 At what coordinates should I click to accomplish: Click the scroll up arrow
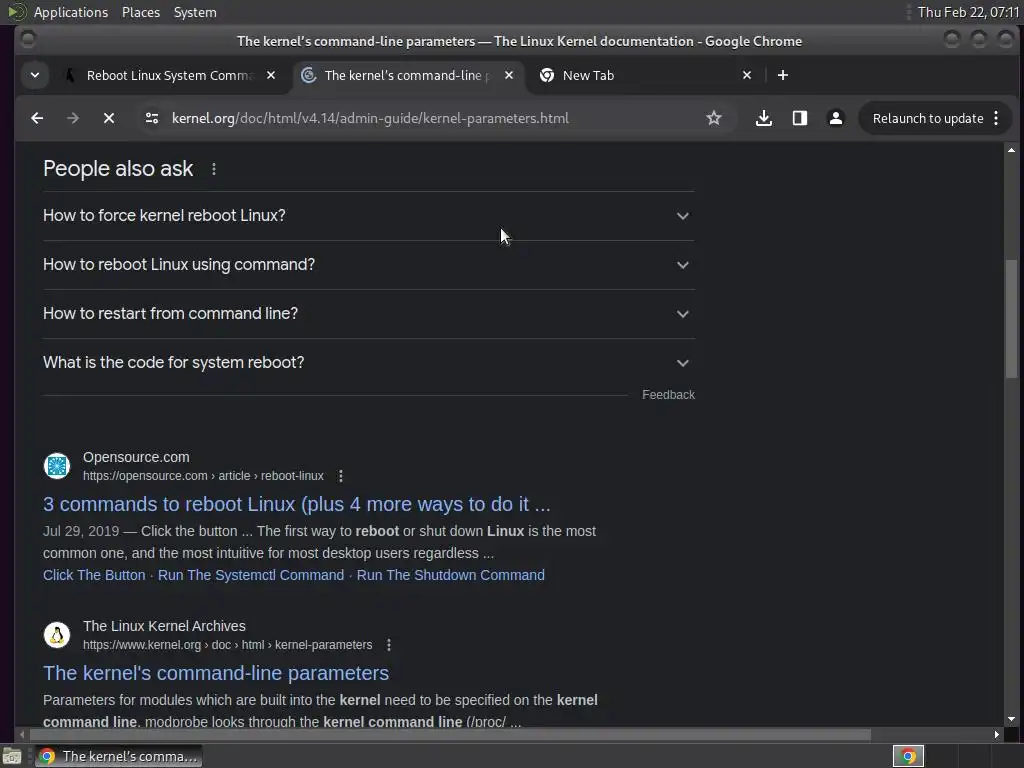pyautogui.click(x=1011, y=150)
